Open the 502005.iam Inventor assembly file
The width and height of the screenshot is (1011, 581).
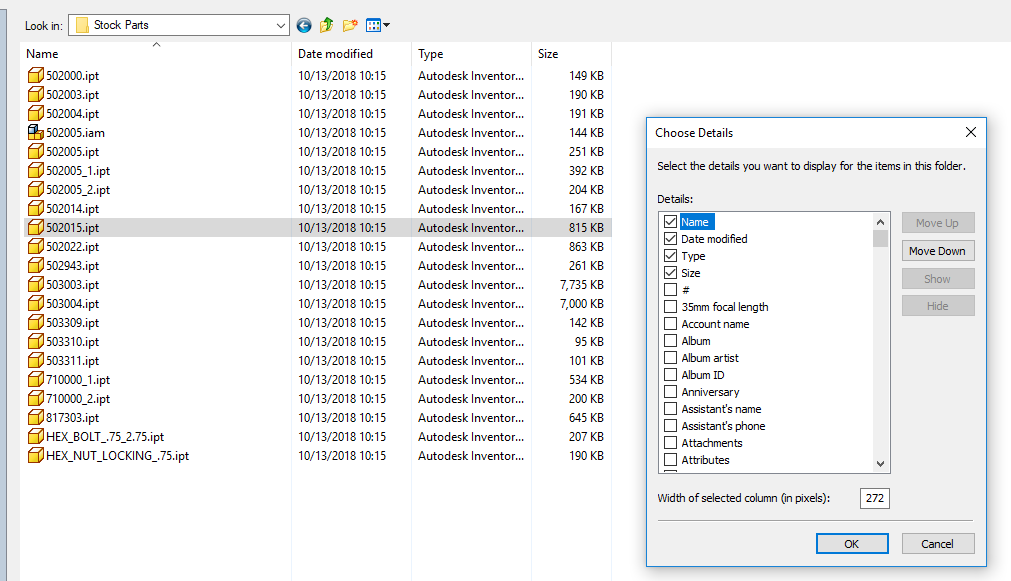coord(66,132)
